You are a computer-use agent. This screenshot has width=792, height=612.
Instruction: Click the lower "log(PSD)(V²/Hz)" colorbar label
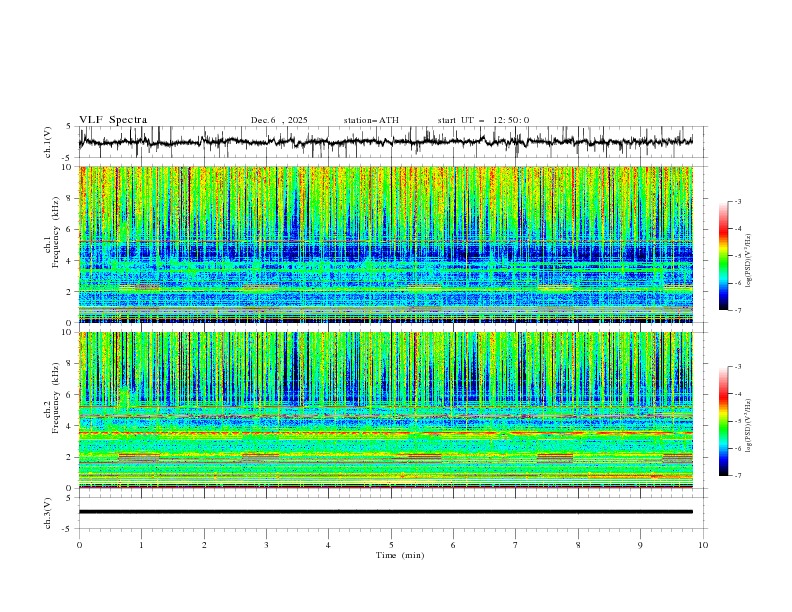(x=748, y=426)
